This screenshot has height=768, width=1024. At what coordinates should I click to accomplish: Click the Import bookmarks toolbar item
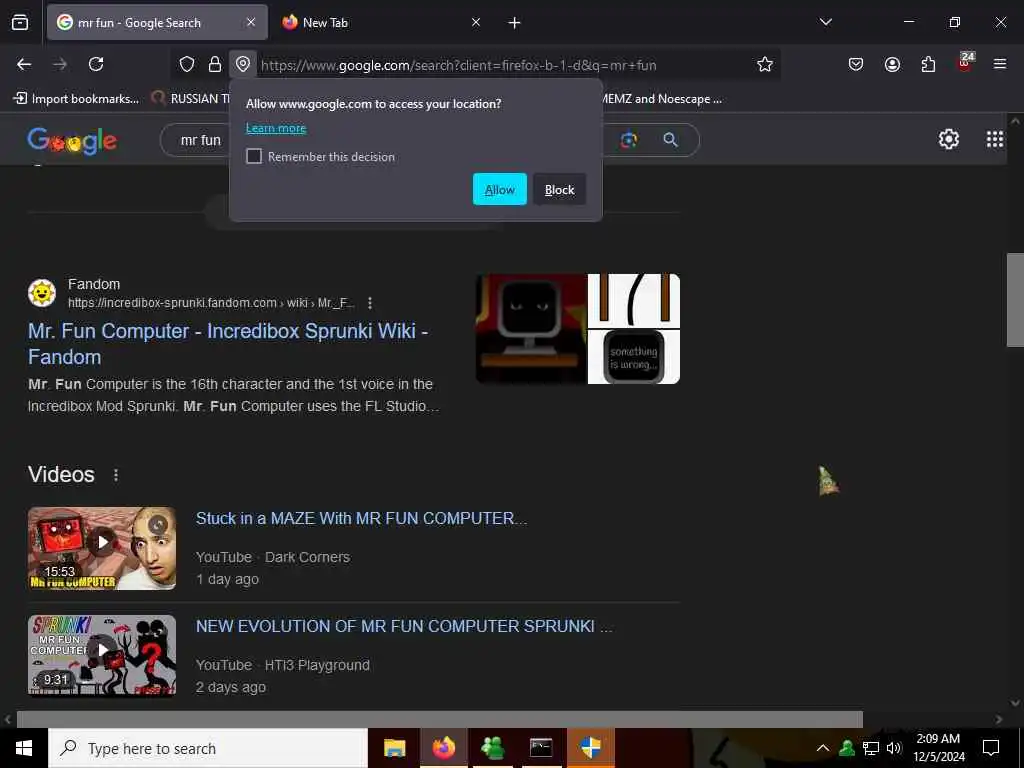76,99
